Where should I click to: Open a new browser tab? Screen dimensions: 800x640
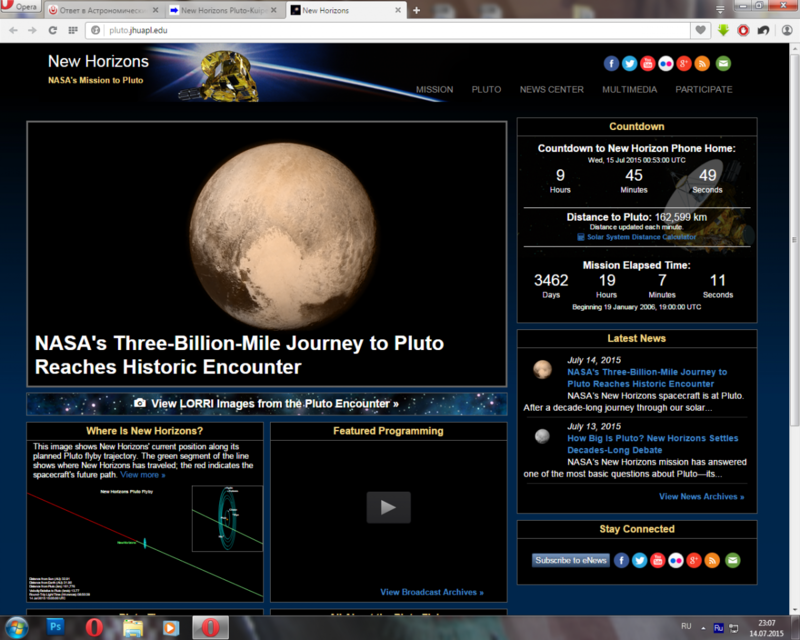tap(416, 10)
